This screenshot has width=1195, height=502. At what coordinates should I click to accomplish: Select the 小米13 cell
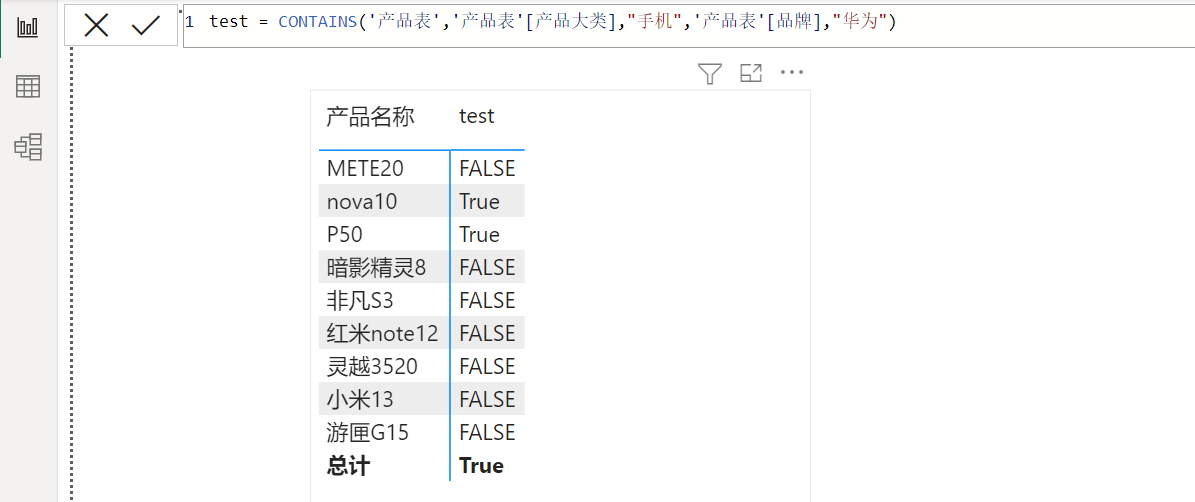385,399
